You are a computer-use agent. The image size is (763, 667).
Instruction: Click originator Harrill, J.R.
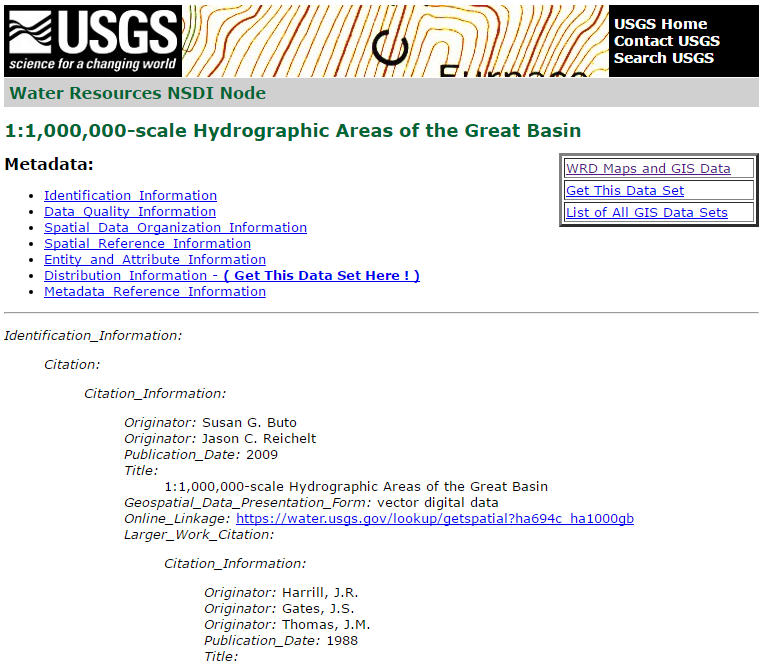pyautogui.click(x=320, y=593)
